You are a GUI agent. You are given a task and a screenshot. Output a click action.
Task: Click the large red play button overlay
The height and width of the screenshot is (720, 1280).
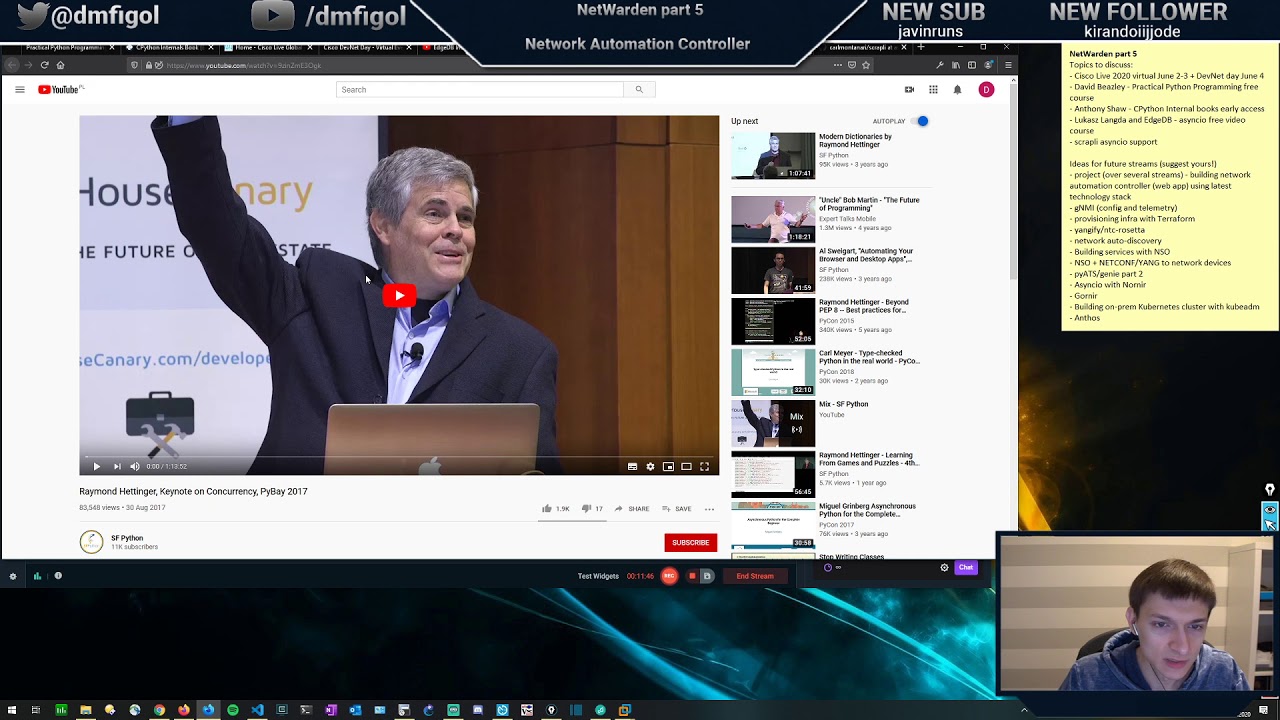click(x=399, y=295)
